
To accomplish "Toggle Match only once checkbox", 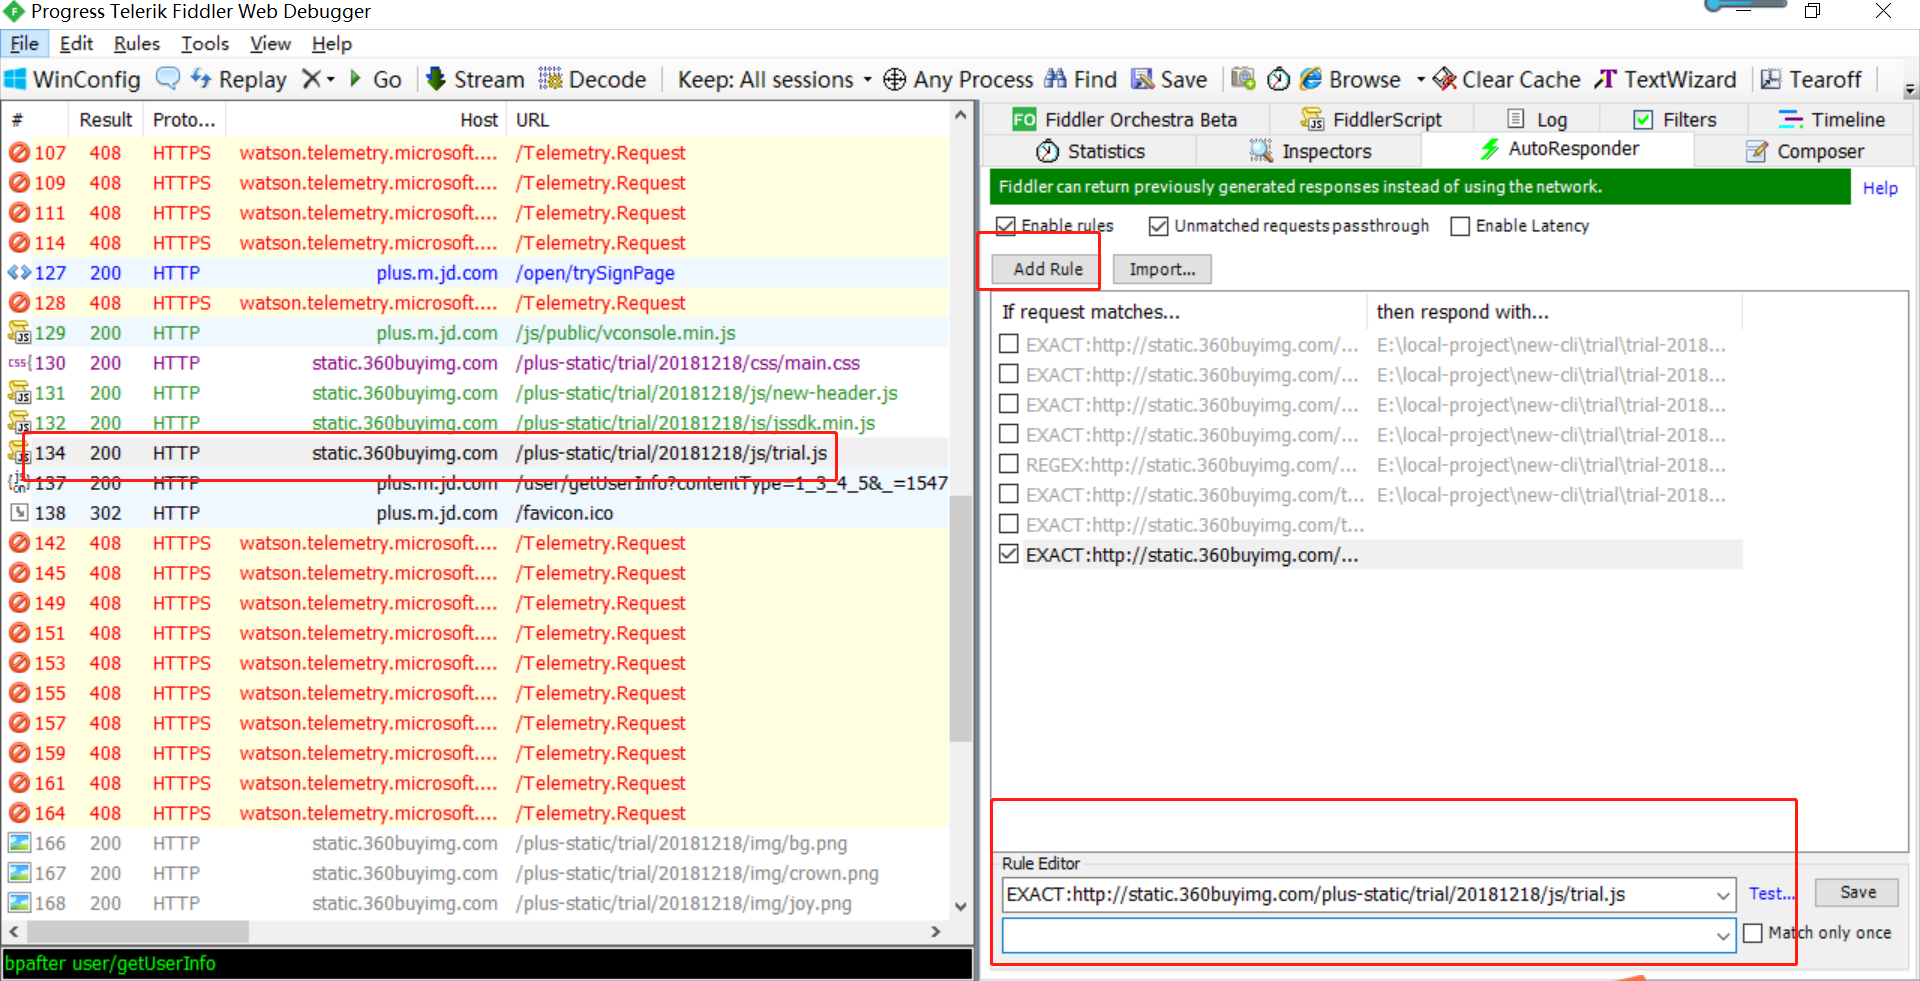I will click(1752, 933).
